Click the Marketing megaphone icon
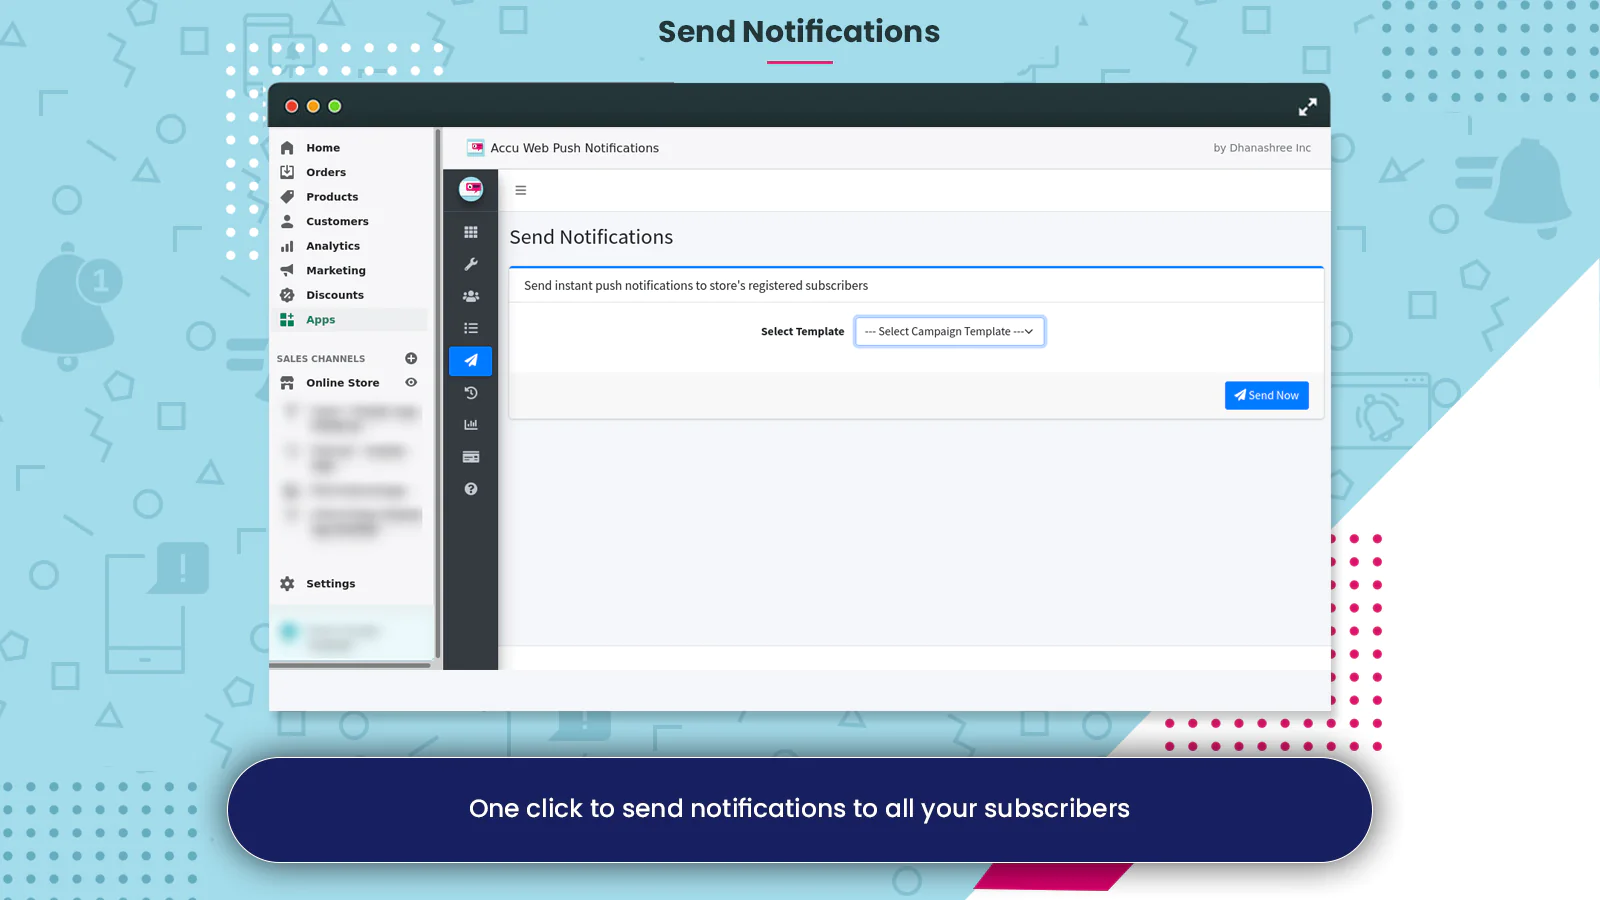Screen dimensions: 1600x900 287,270
